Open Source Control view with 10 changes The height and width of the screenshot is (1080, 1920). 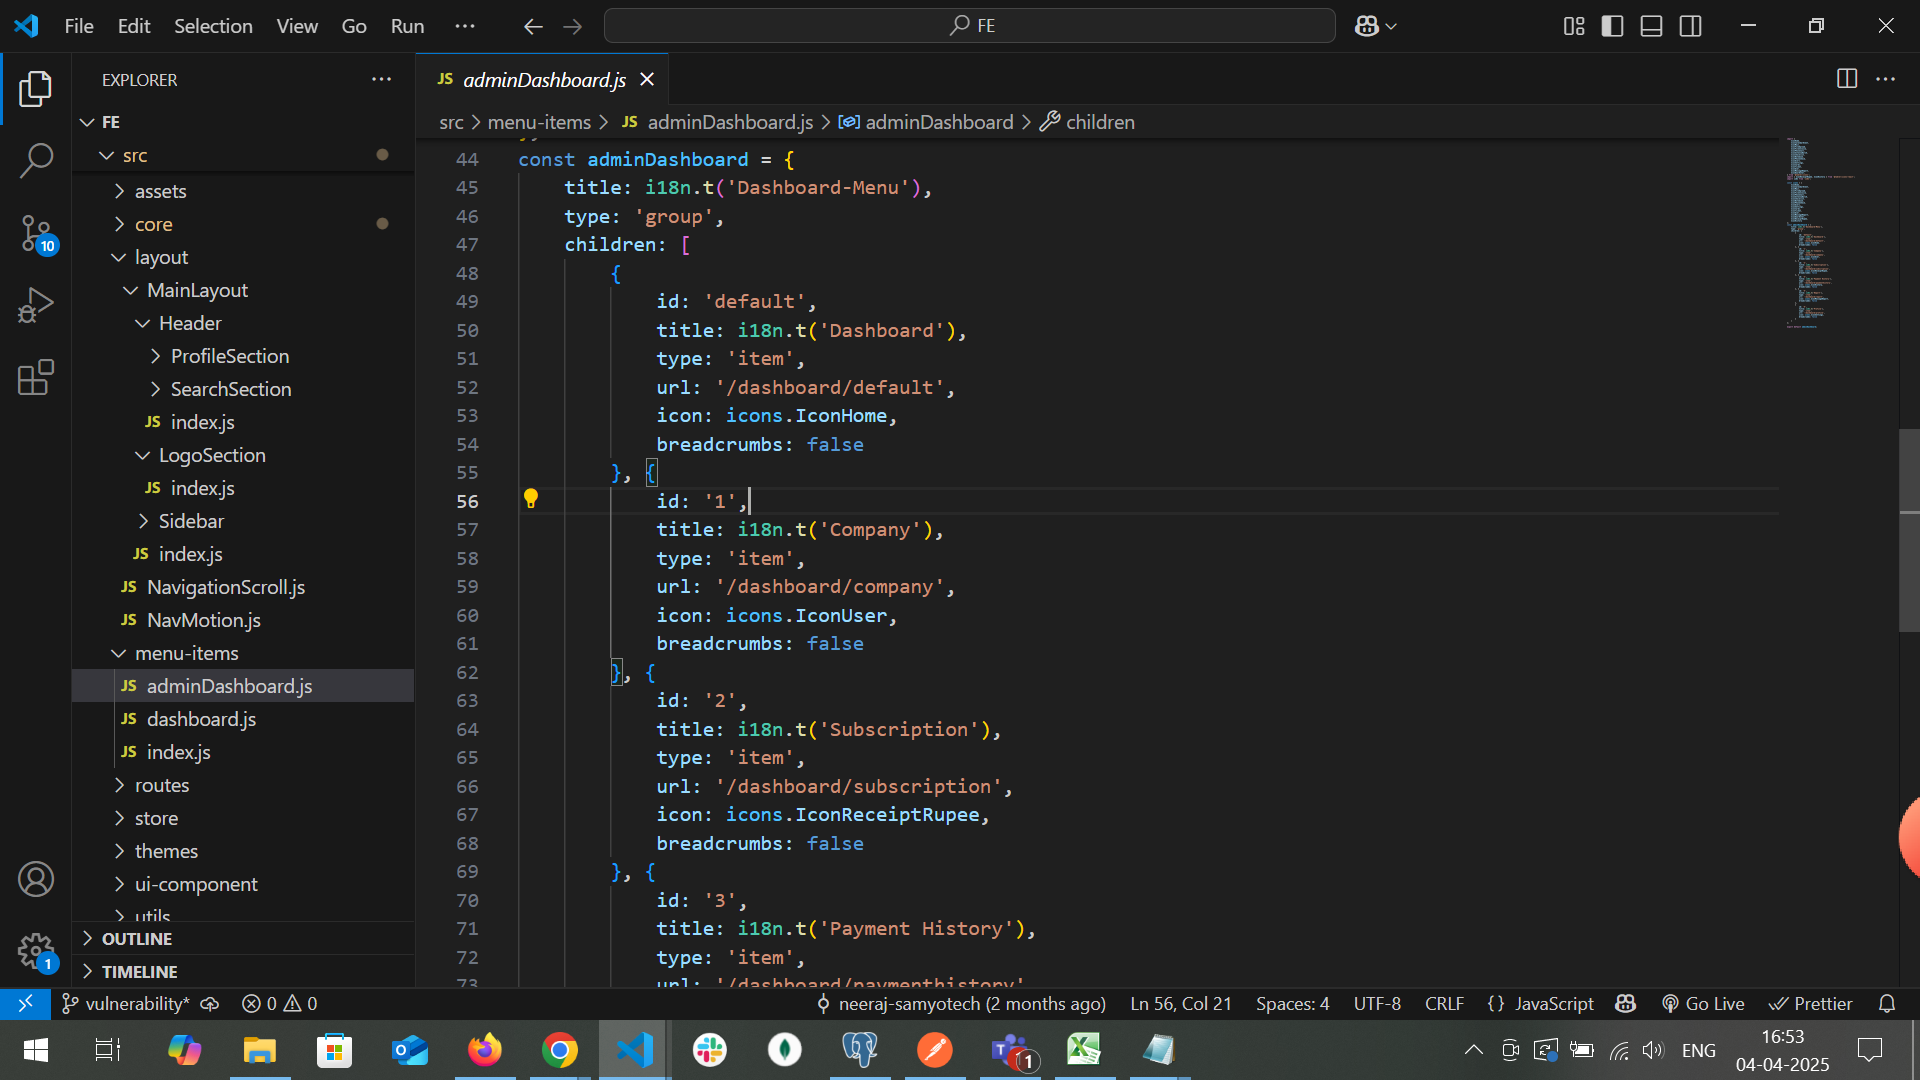36,233
